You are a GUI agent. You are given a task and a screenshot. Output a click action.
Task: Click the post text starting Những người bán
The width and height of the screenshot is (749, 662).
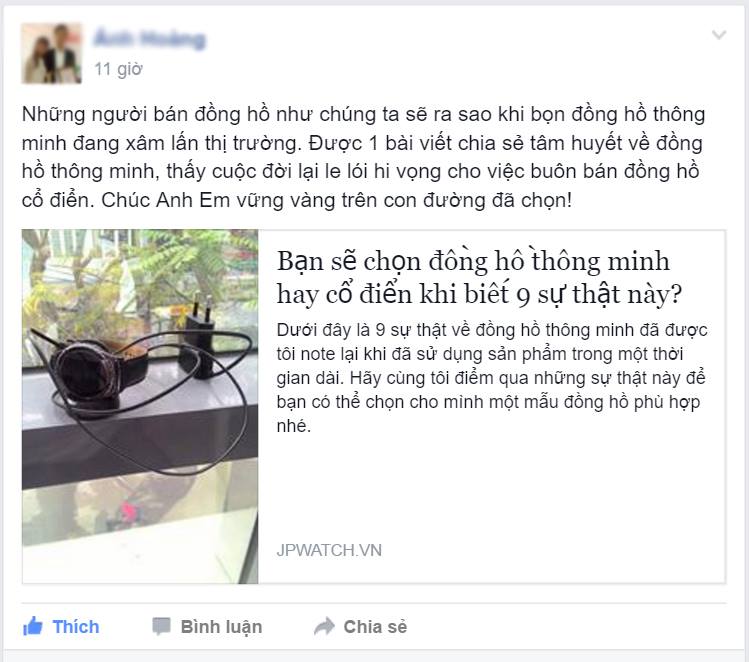pyautogui.click(x=363, y=157)
